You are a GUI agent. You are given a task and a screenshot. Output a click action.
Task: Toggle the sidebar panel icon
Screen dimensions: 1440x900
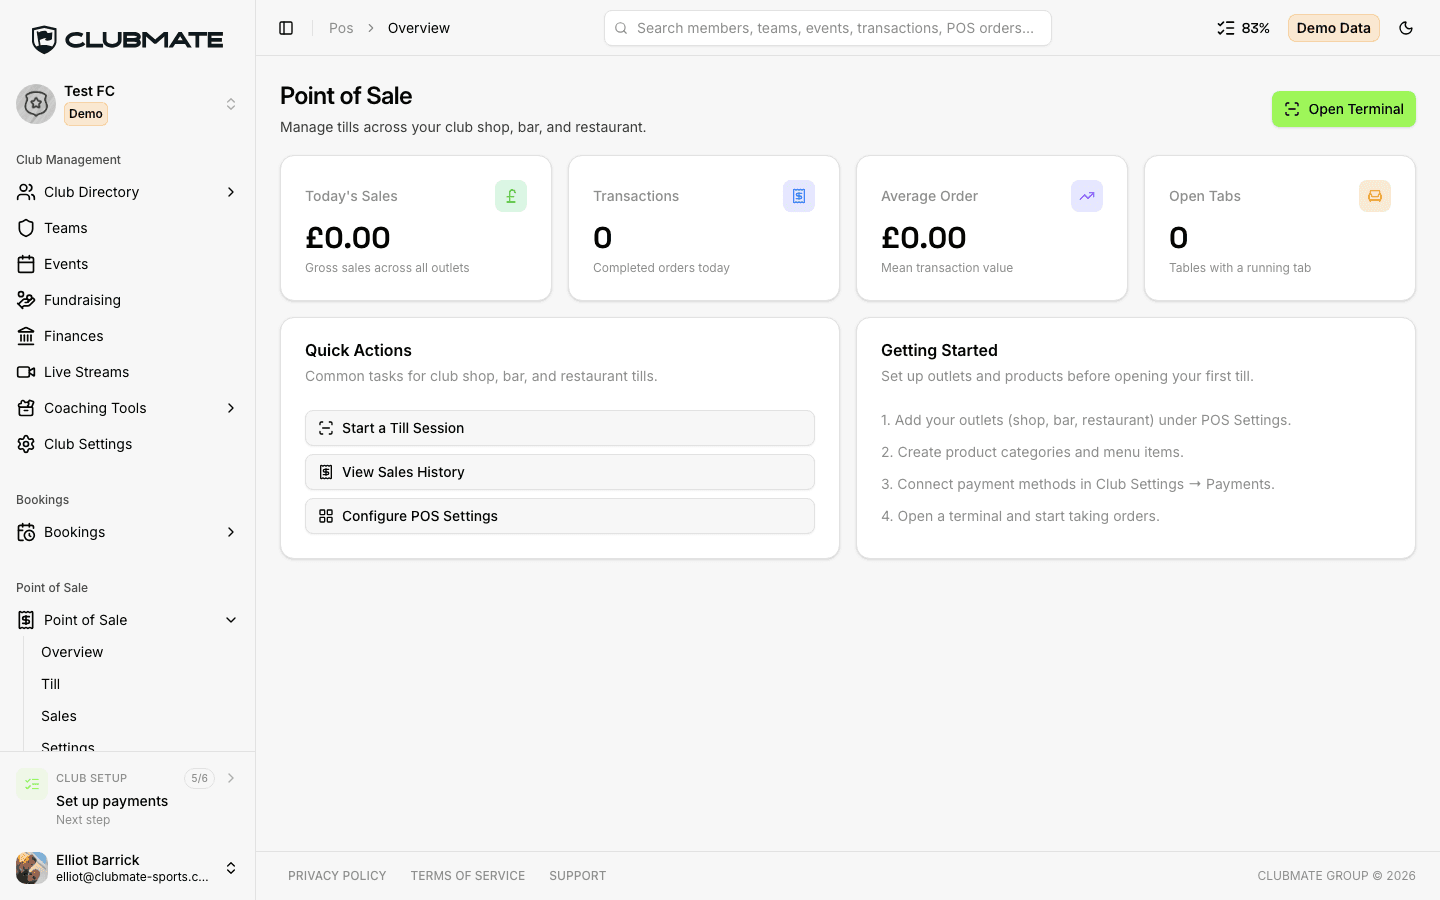click(286, 28)
